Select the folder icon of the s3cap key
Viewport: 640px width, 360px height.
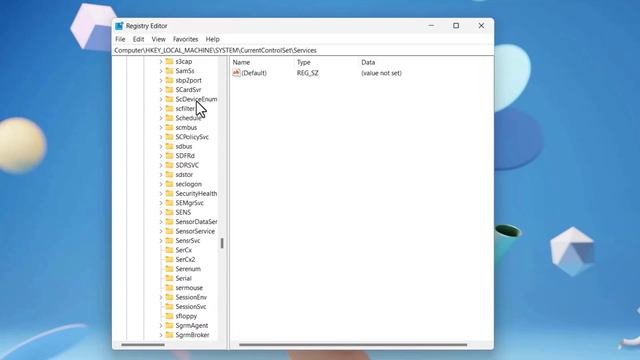(169, 61)
